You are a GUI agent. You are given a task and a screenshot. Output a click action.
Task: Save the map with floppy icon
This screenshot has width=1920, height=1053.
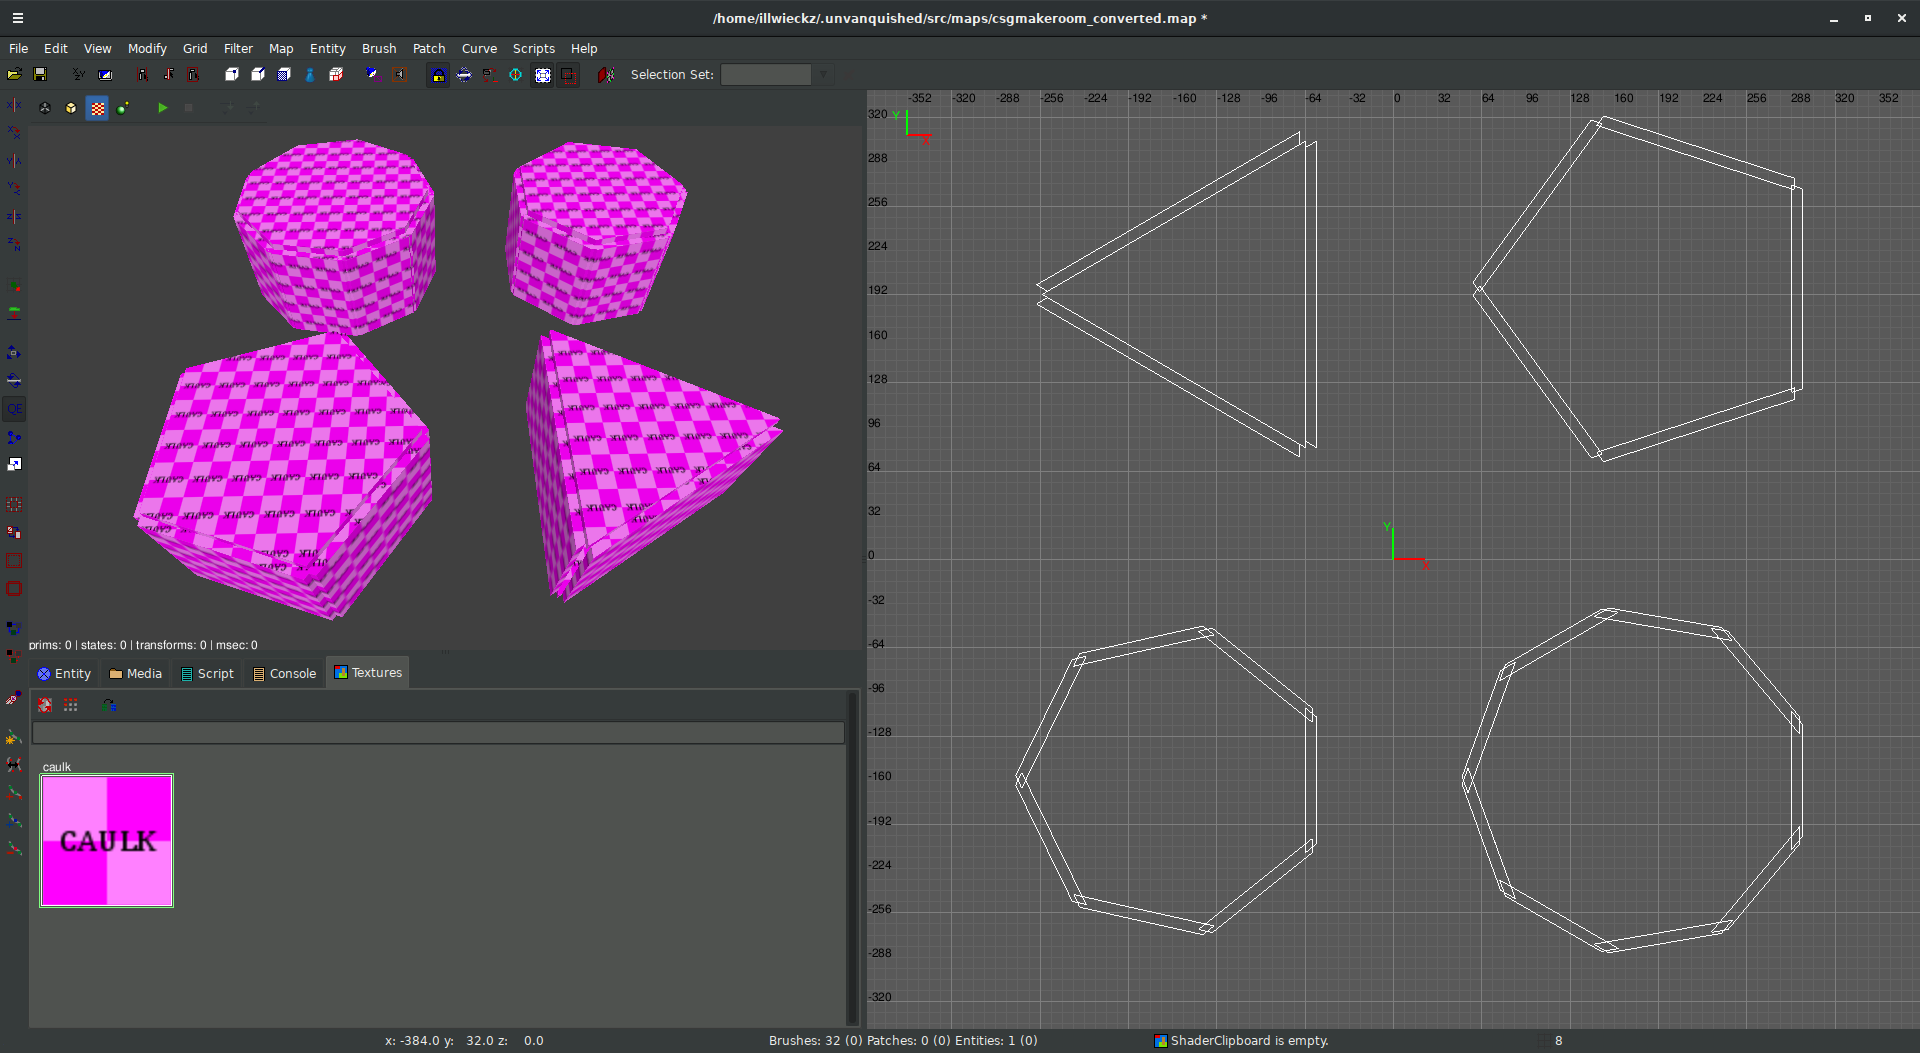coord(40,75)
